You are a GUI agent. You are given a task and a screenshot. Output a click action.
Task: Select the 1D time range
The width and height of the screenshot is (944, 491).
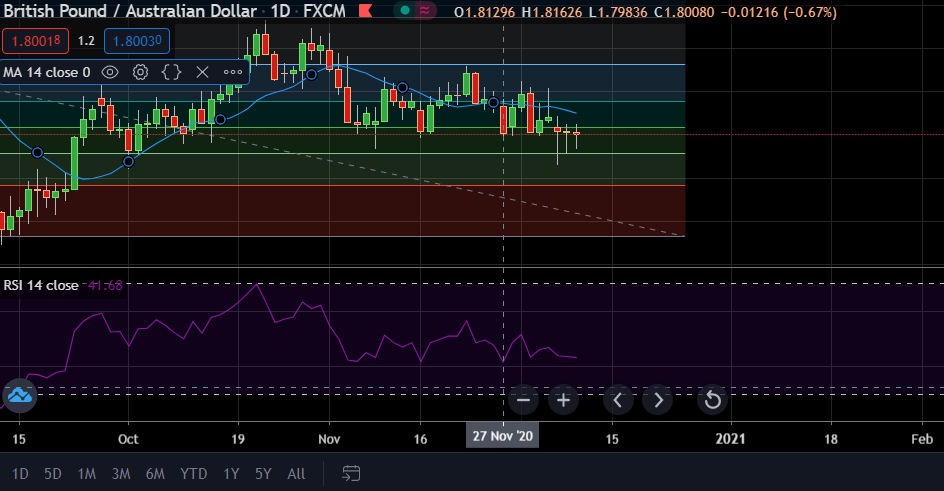[20, 473]
